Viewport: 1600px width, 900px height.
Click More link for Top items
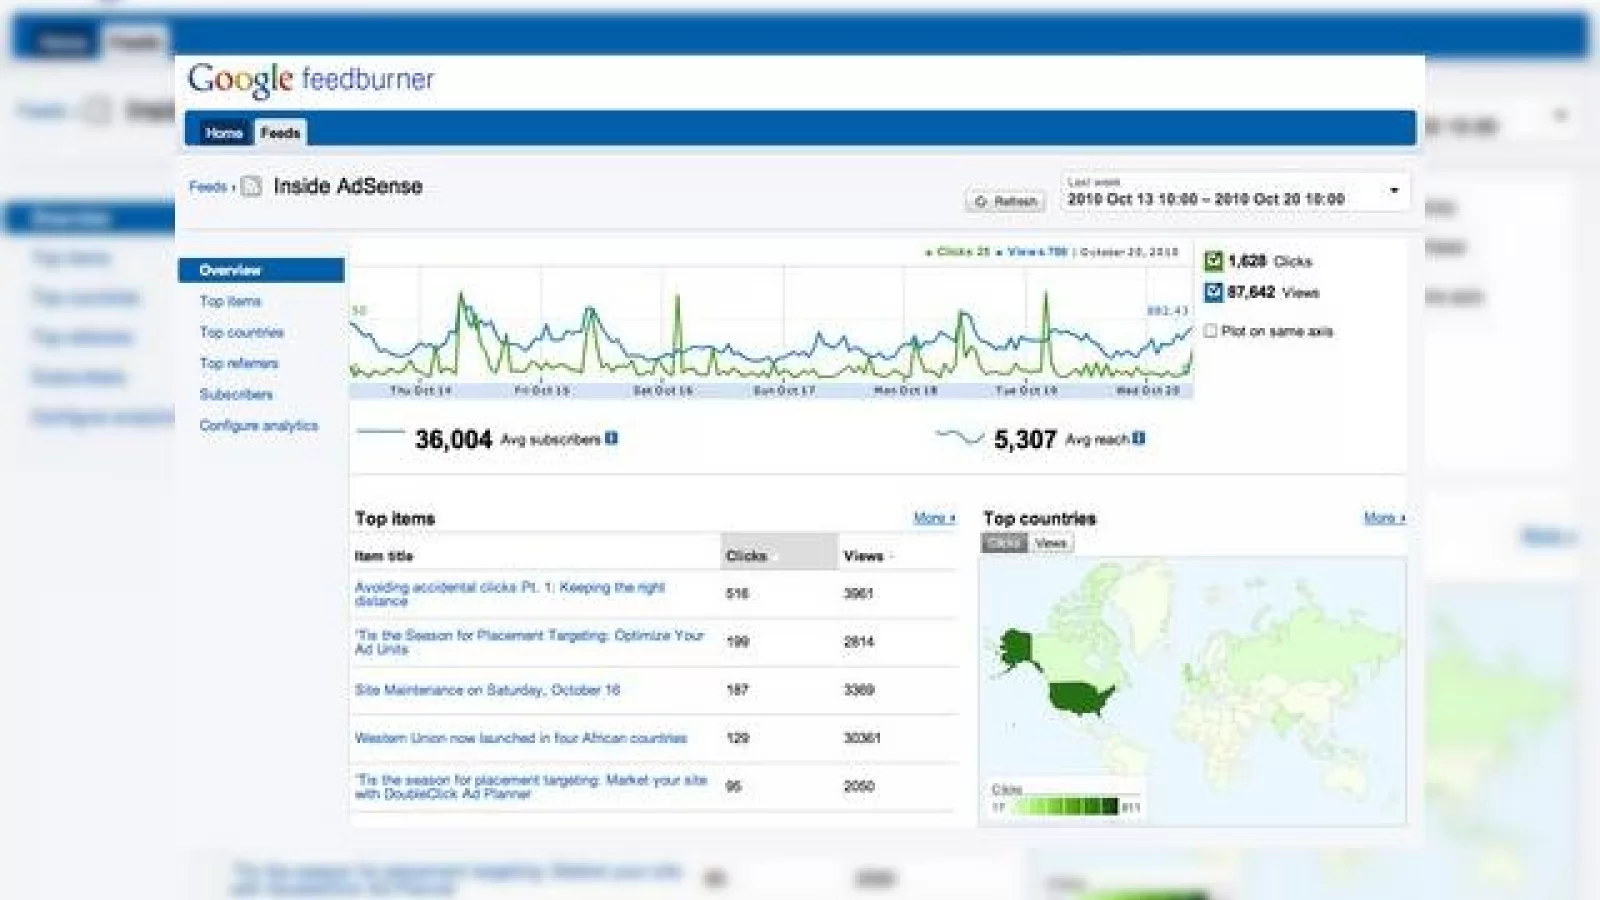pos(934,518)
